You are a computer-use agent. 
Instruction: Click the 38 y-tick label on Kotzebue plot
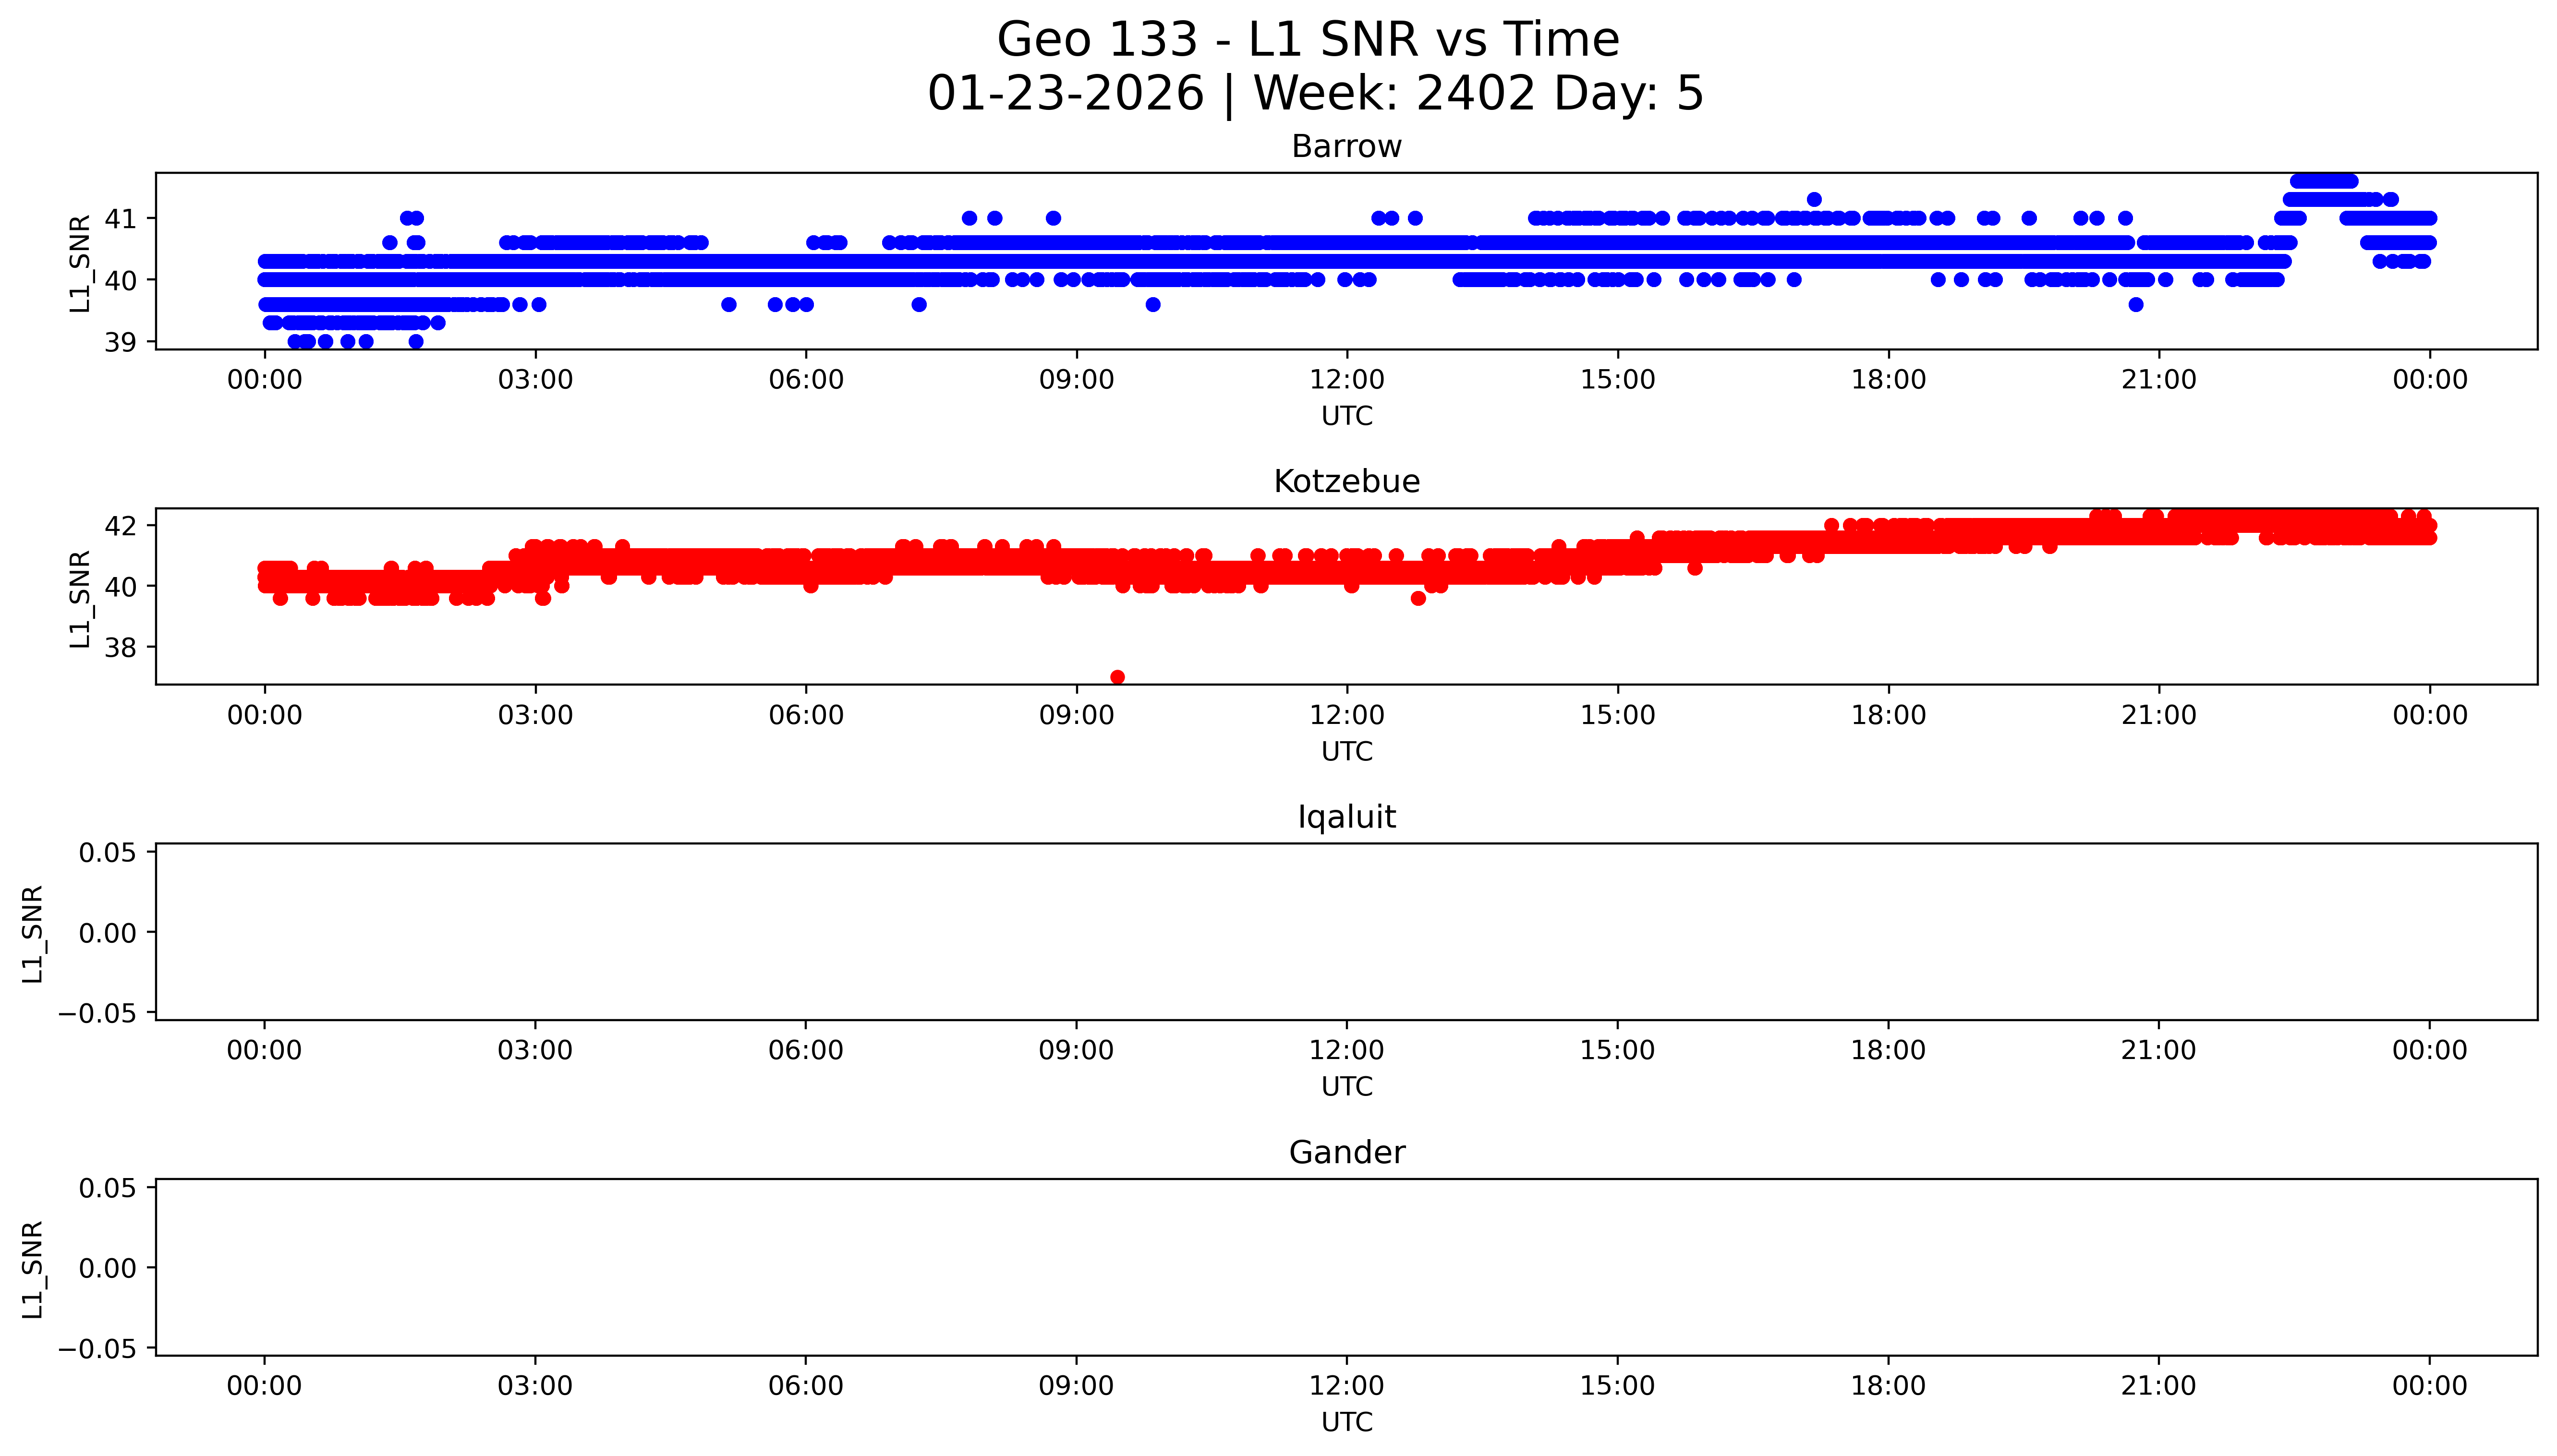point(121,648)
